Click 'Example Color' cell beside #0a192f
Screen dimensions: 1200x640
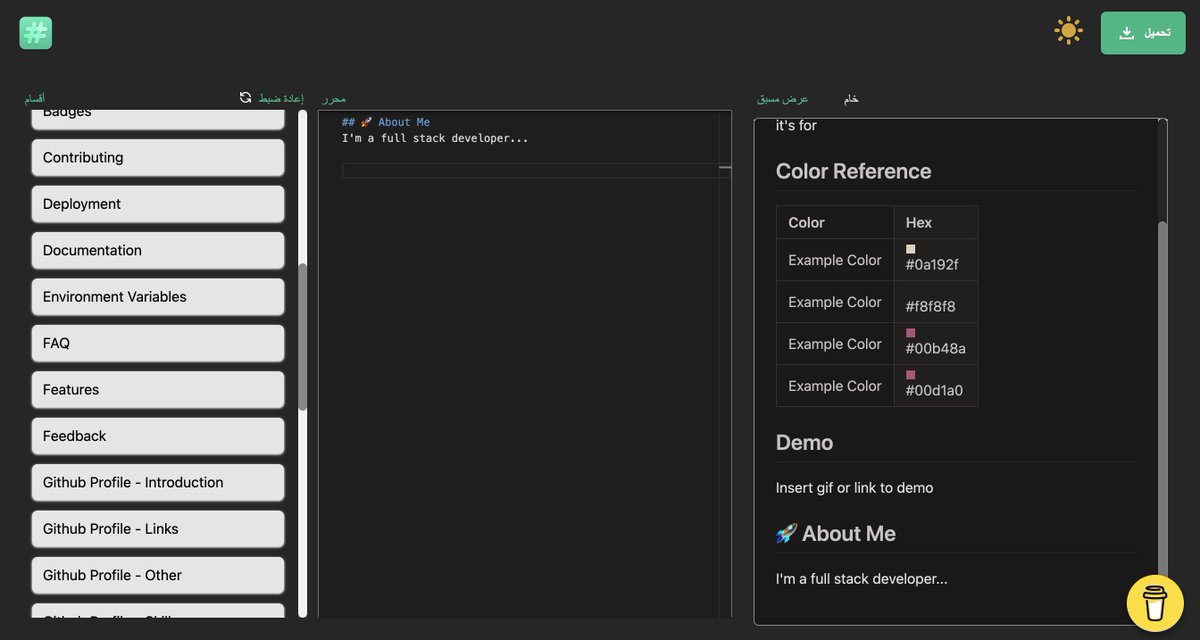click(x=835, y=260)
